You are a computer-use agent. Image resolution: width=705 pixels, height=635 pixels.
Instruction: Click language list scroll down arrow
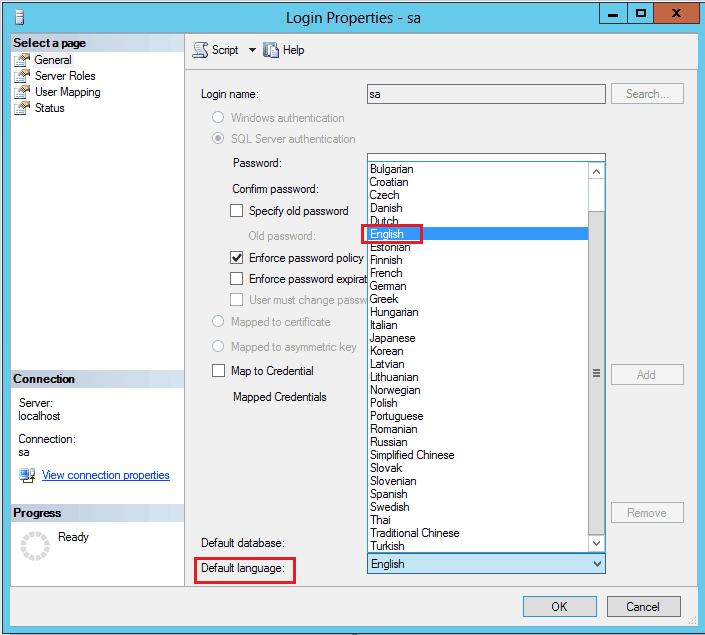(x=597, y=543)
